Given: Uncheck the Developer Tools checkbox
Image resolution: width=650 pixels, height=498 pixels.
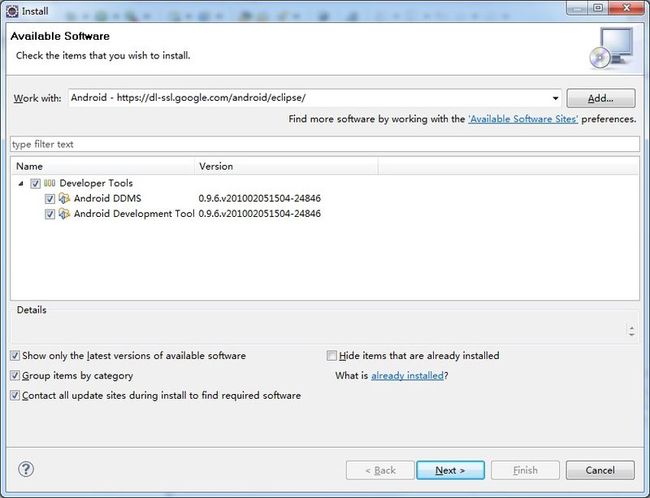Looking at the screenshot, I should [35, 183].
